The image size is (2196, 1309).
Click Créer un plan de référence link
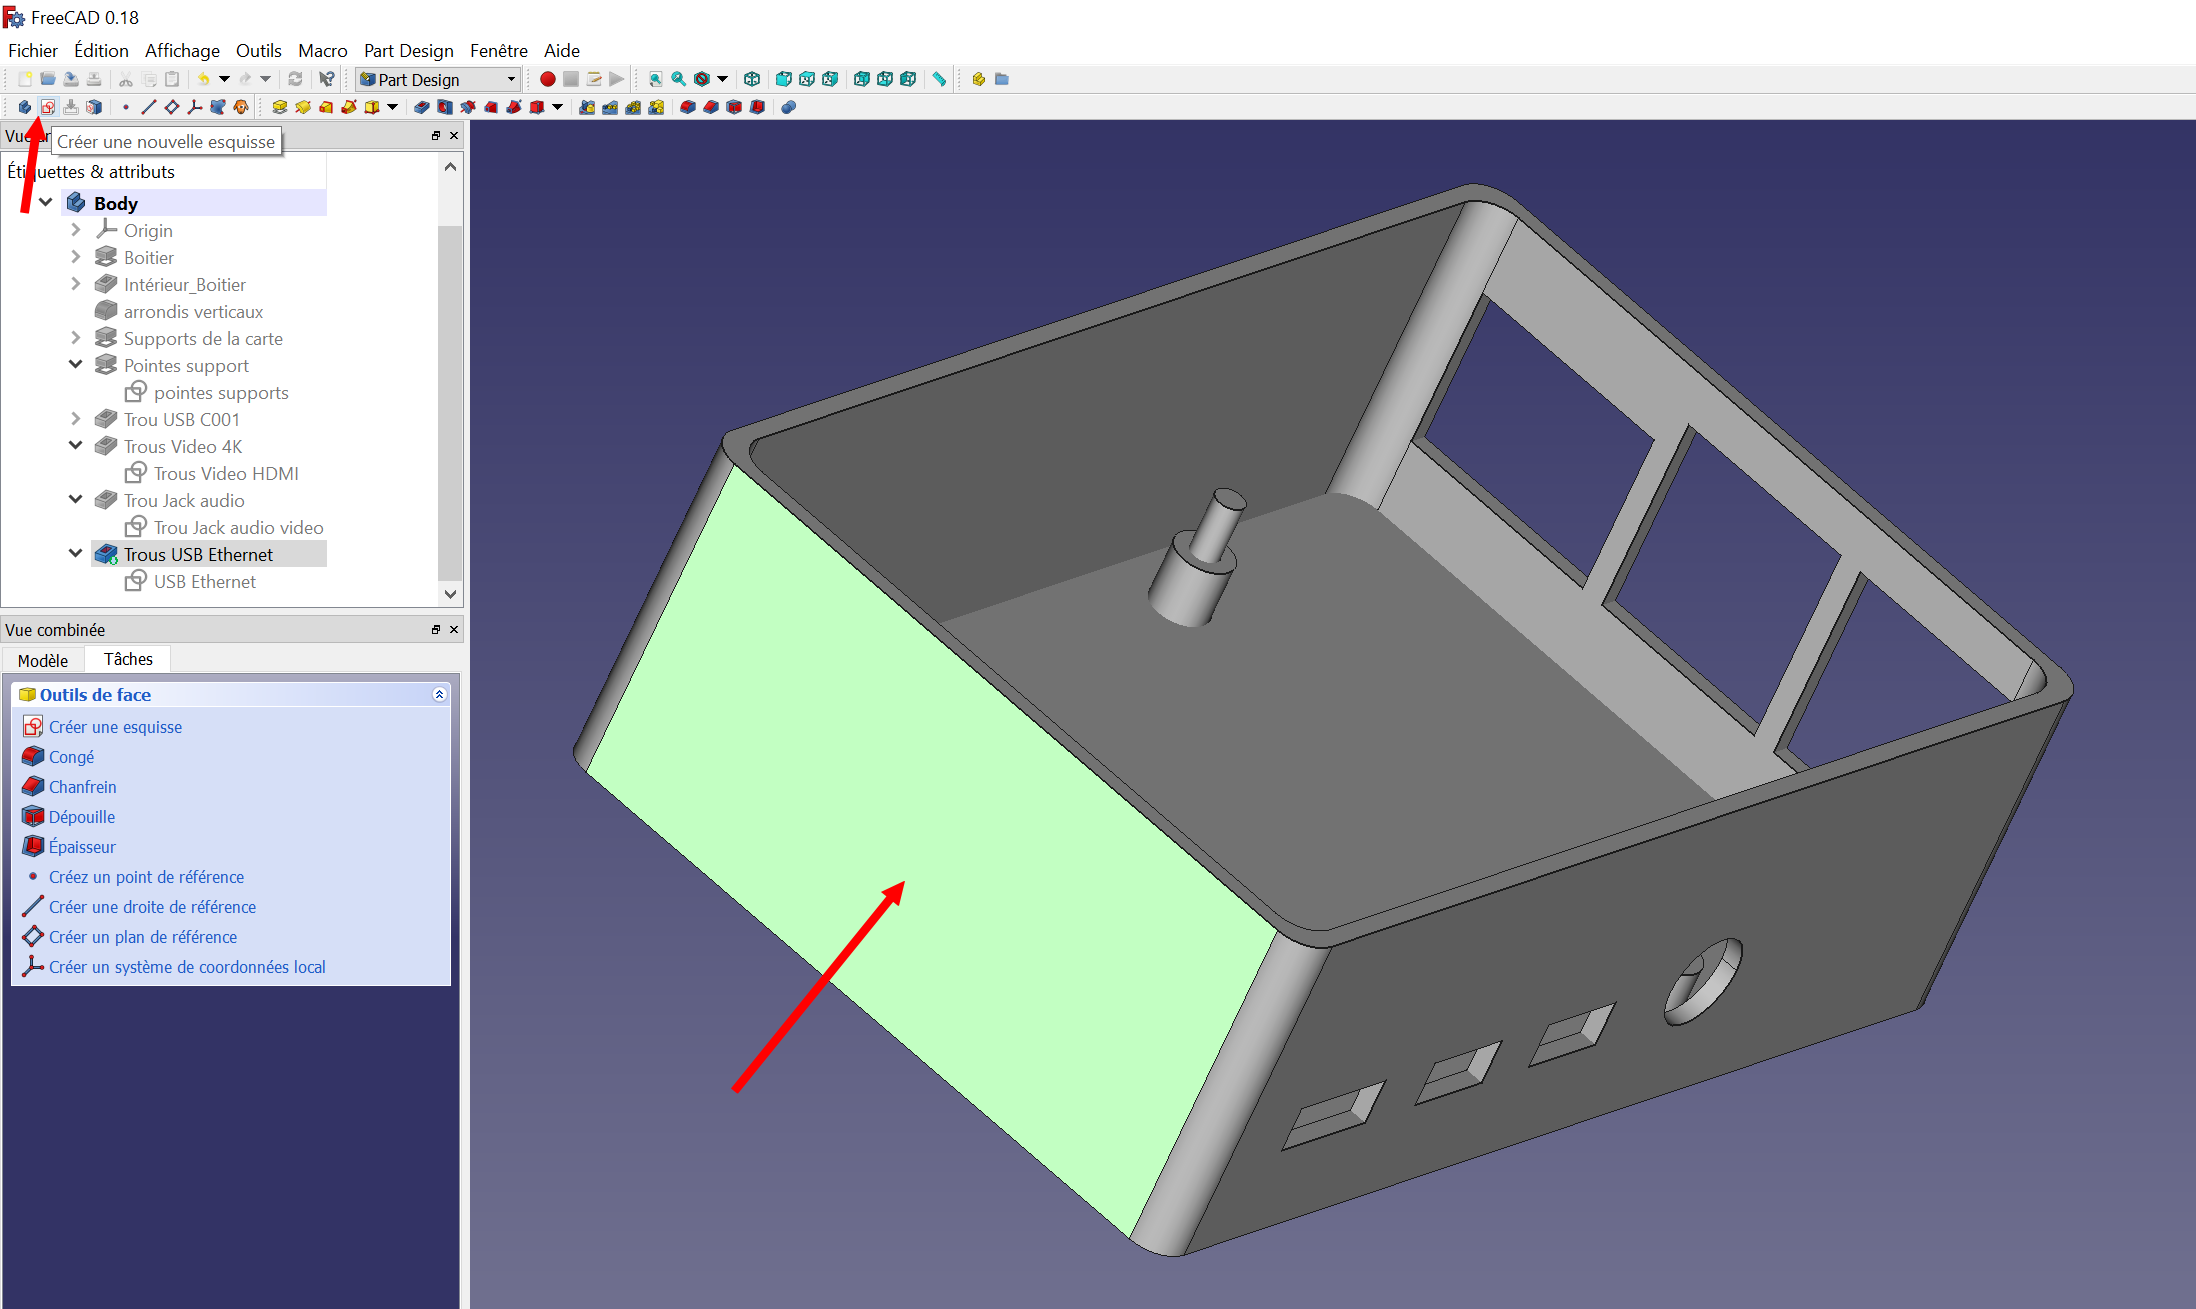click(143, 937)
